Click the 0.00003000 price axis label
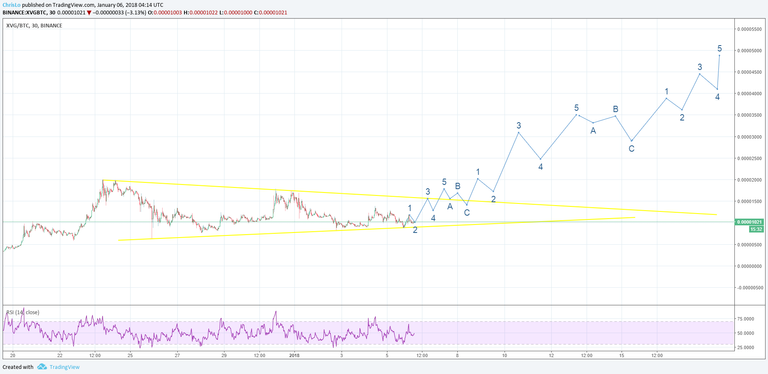 coord(748,137)
